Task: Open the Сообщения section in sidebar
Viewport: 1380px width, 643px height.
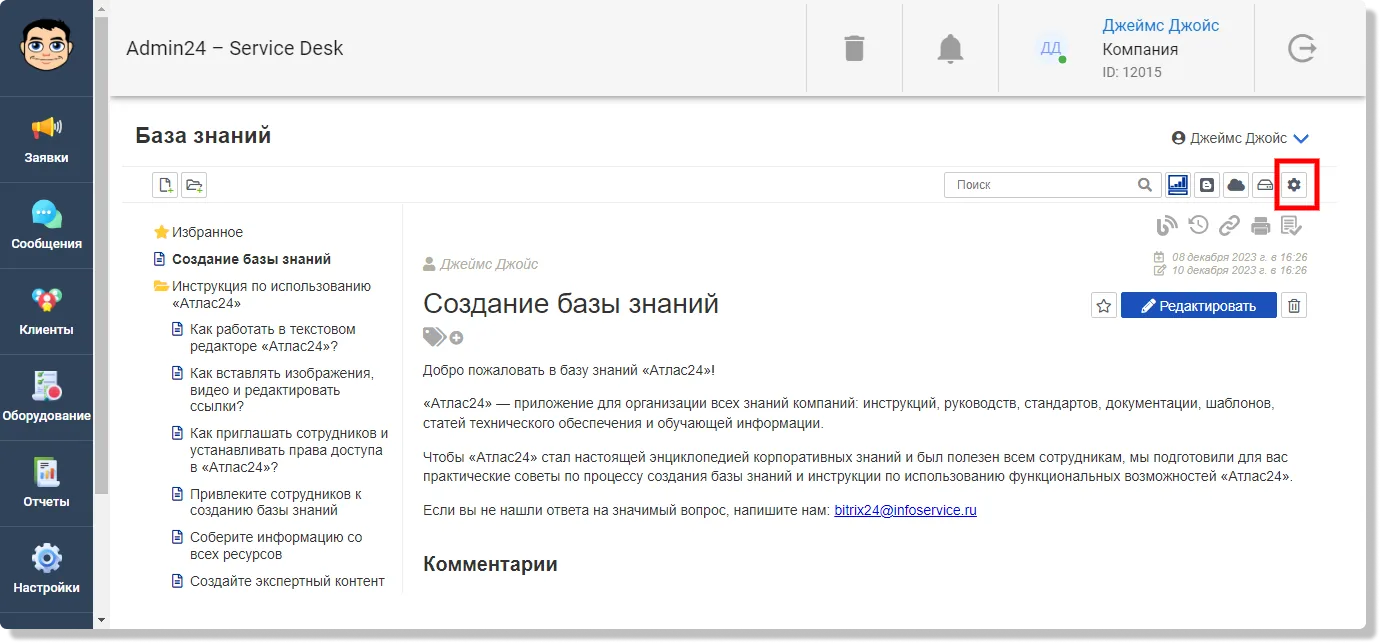Action: click(x=46, y=225)
